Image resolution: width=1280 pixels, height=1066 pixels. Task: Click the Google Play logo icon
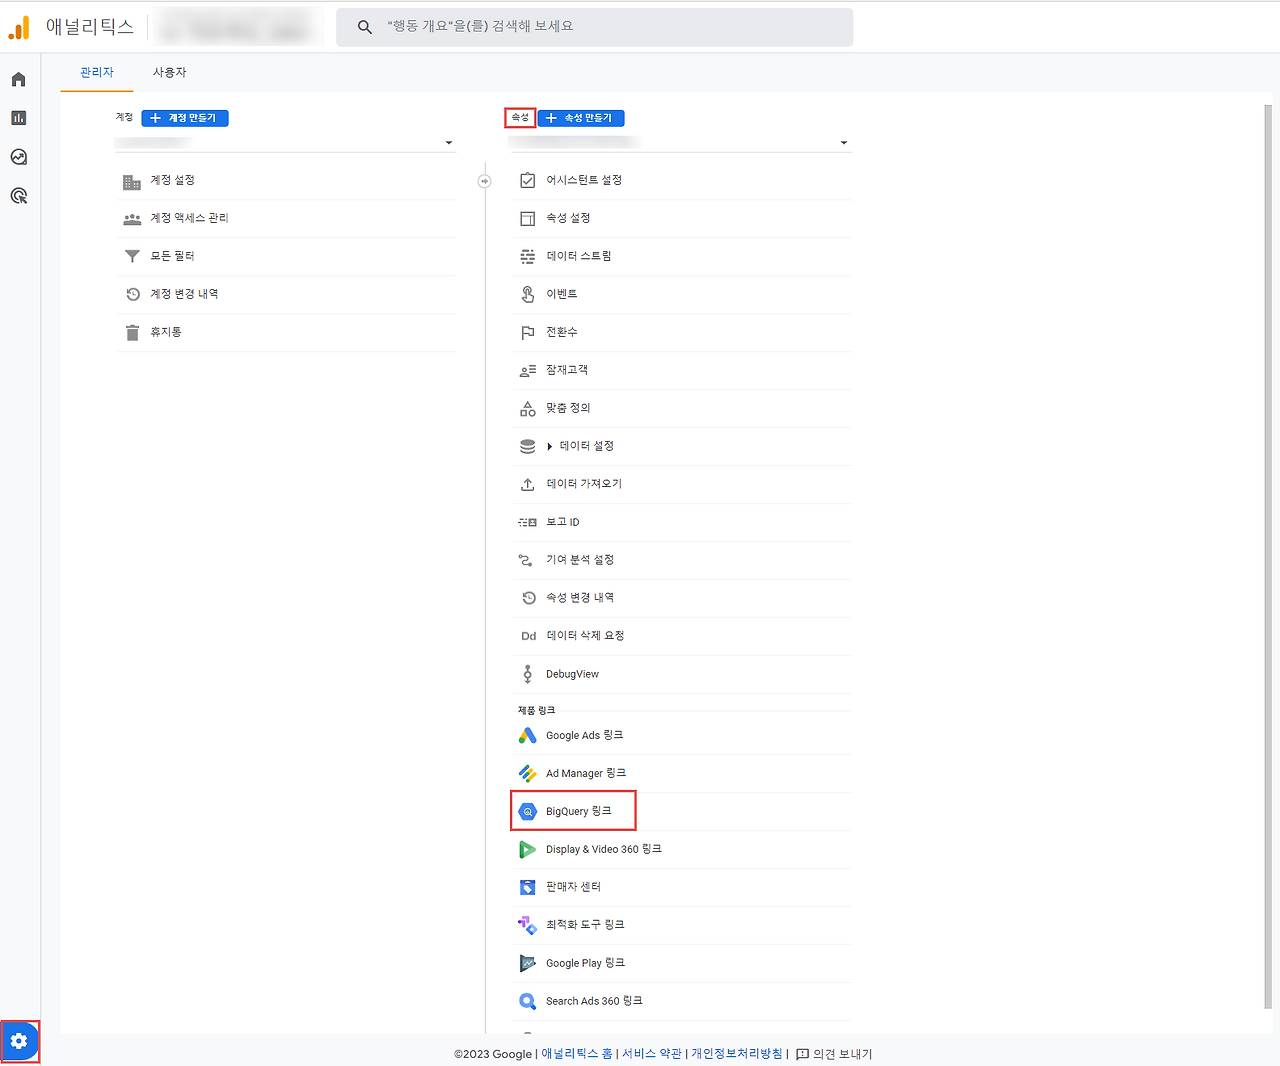click(528, 964)
